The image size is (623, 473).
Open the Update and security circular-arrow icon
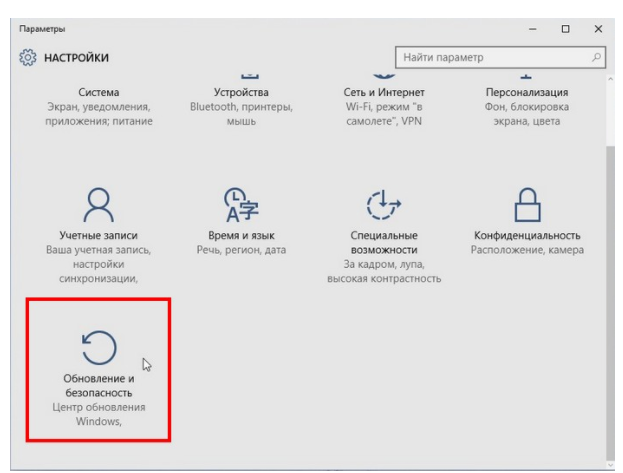(x=99, y=348)
